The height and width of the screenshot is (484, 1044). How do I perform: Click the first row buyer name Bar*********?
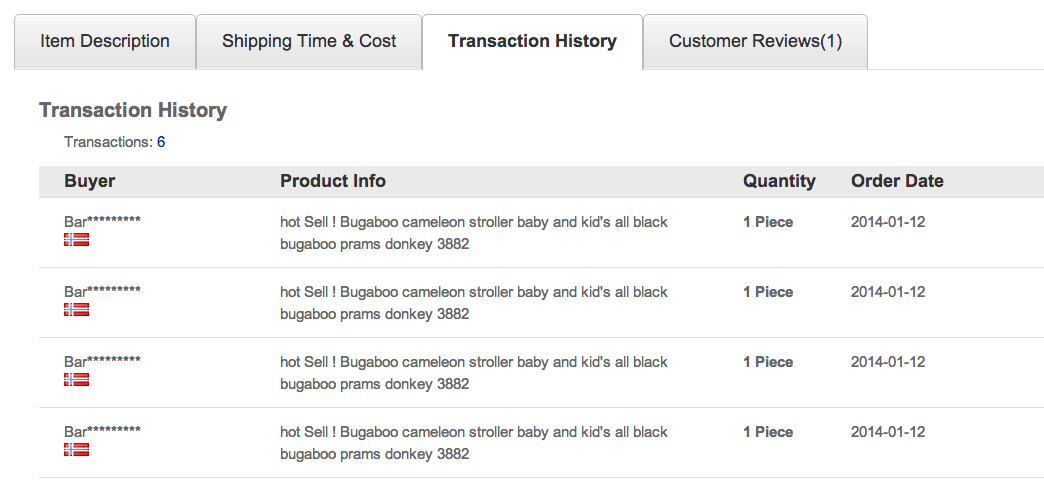coord(103,221)
